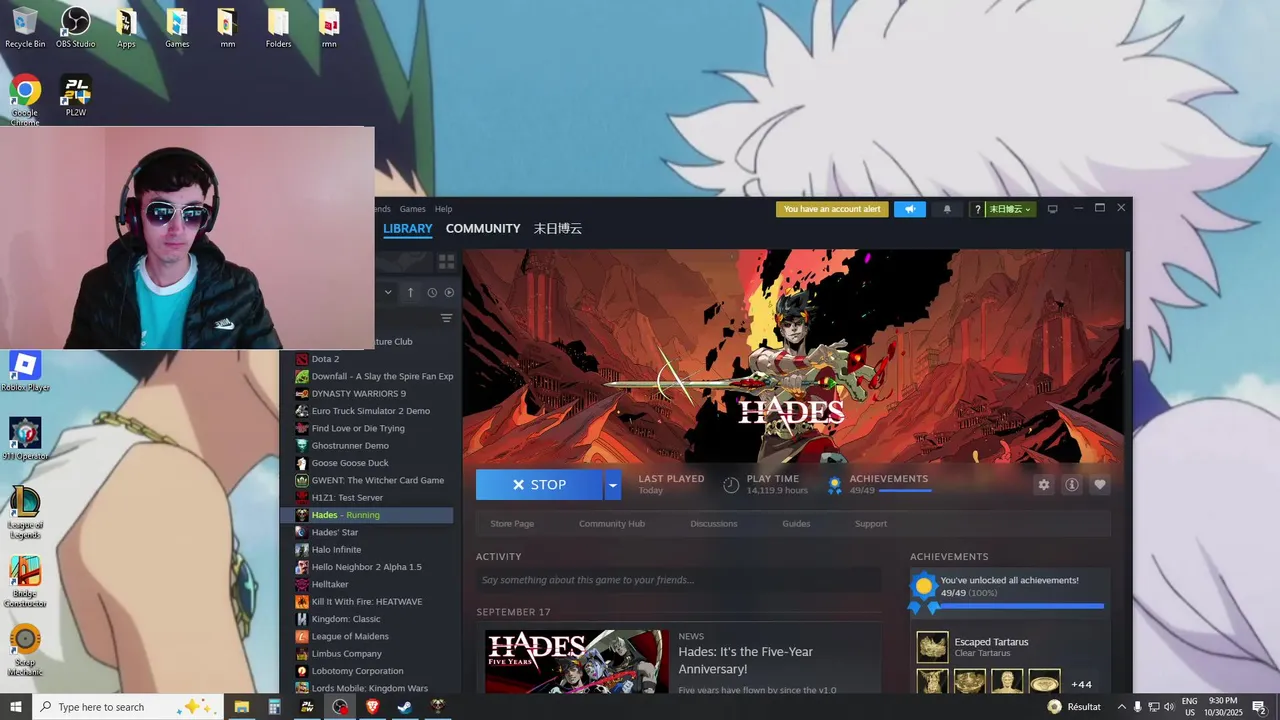
Task: Show hidden system tray icons
Action: tap(1121, 707)
